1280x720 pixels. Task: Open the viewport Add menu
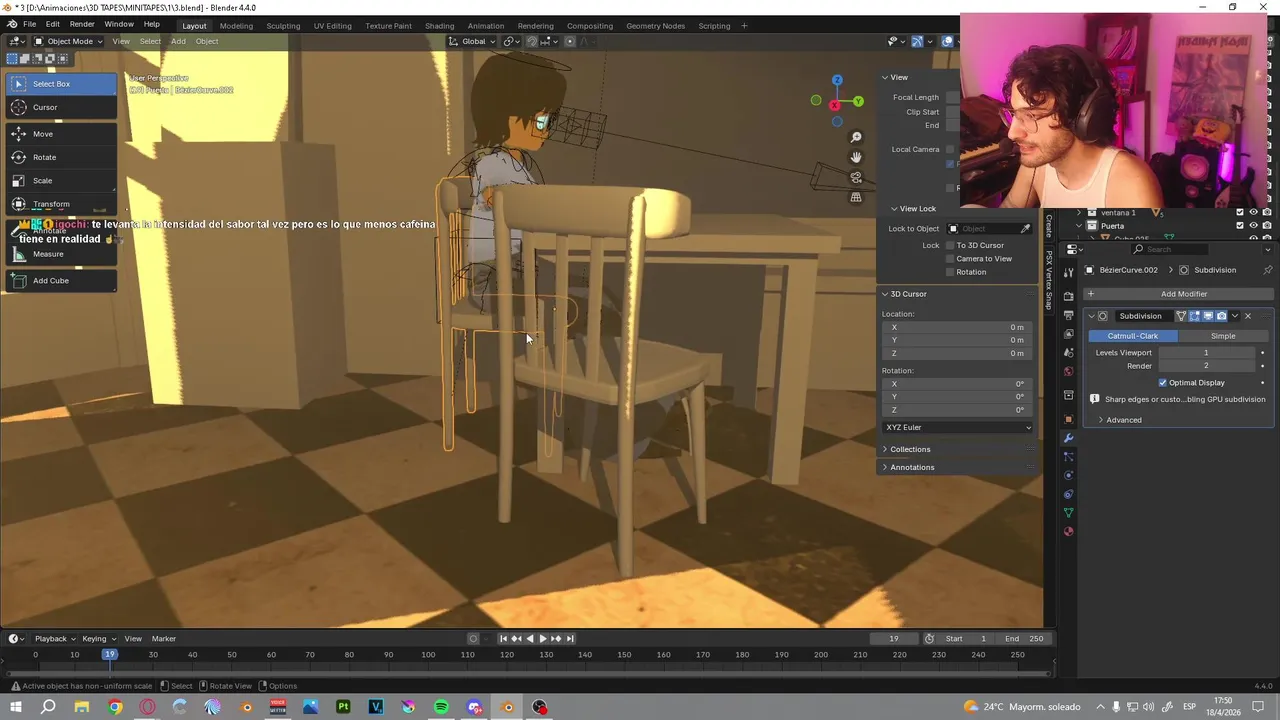[178, 41]
